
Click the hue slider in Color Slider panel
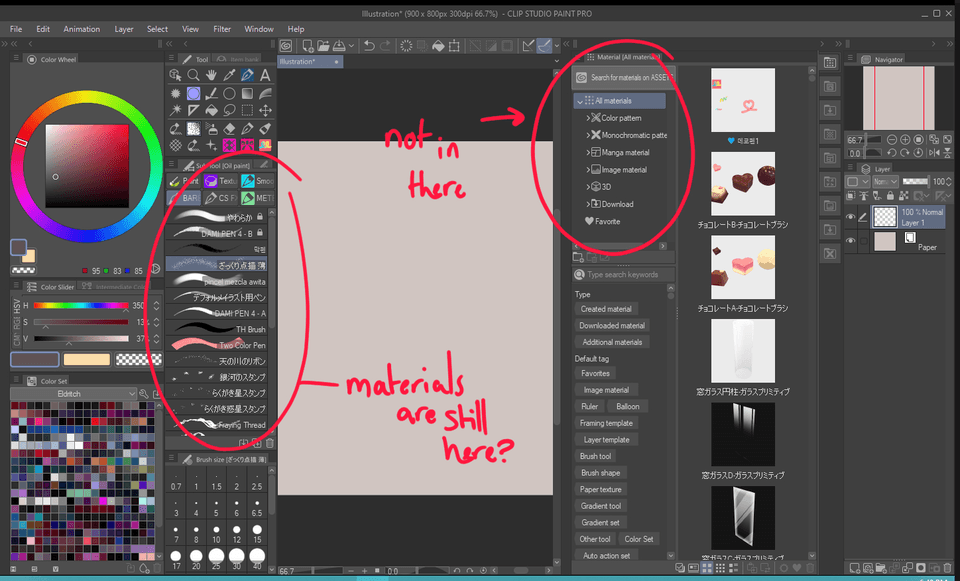pyautogui.click(x=80, y=306)
